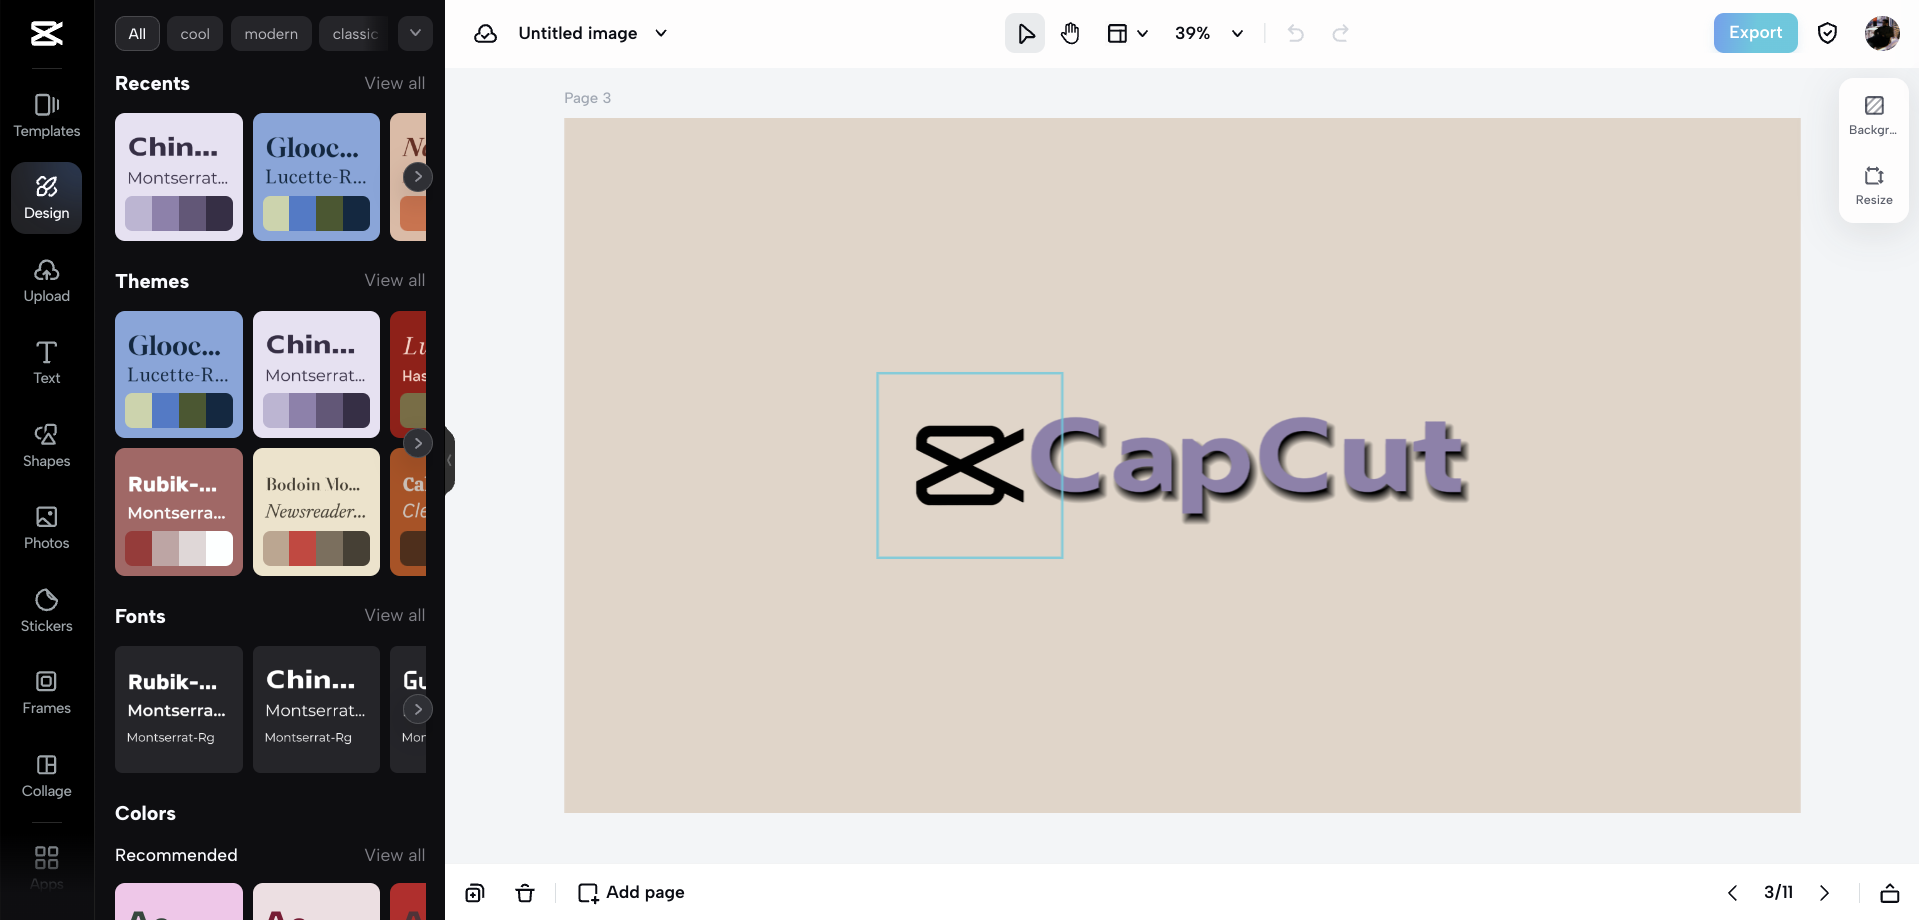Select the Glooc theme thumbnail under Themes

pyautogui.click(x=178, y=374)
